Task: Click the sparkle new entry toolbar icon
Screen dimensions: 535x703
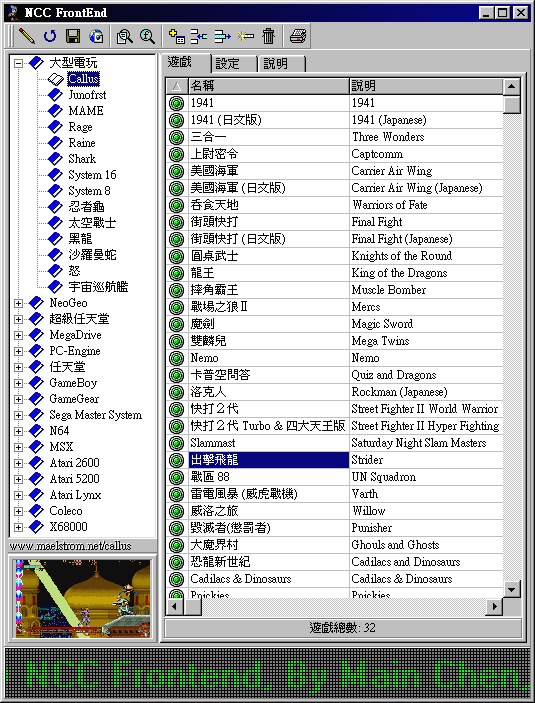Action: pos(245,36)
